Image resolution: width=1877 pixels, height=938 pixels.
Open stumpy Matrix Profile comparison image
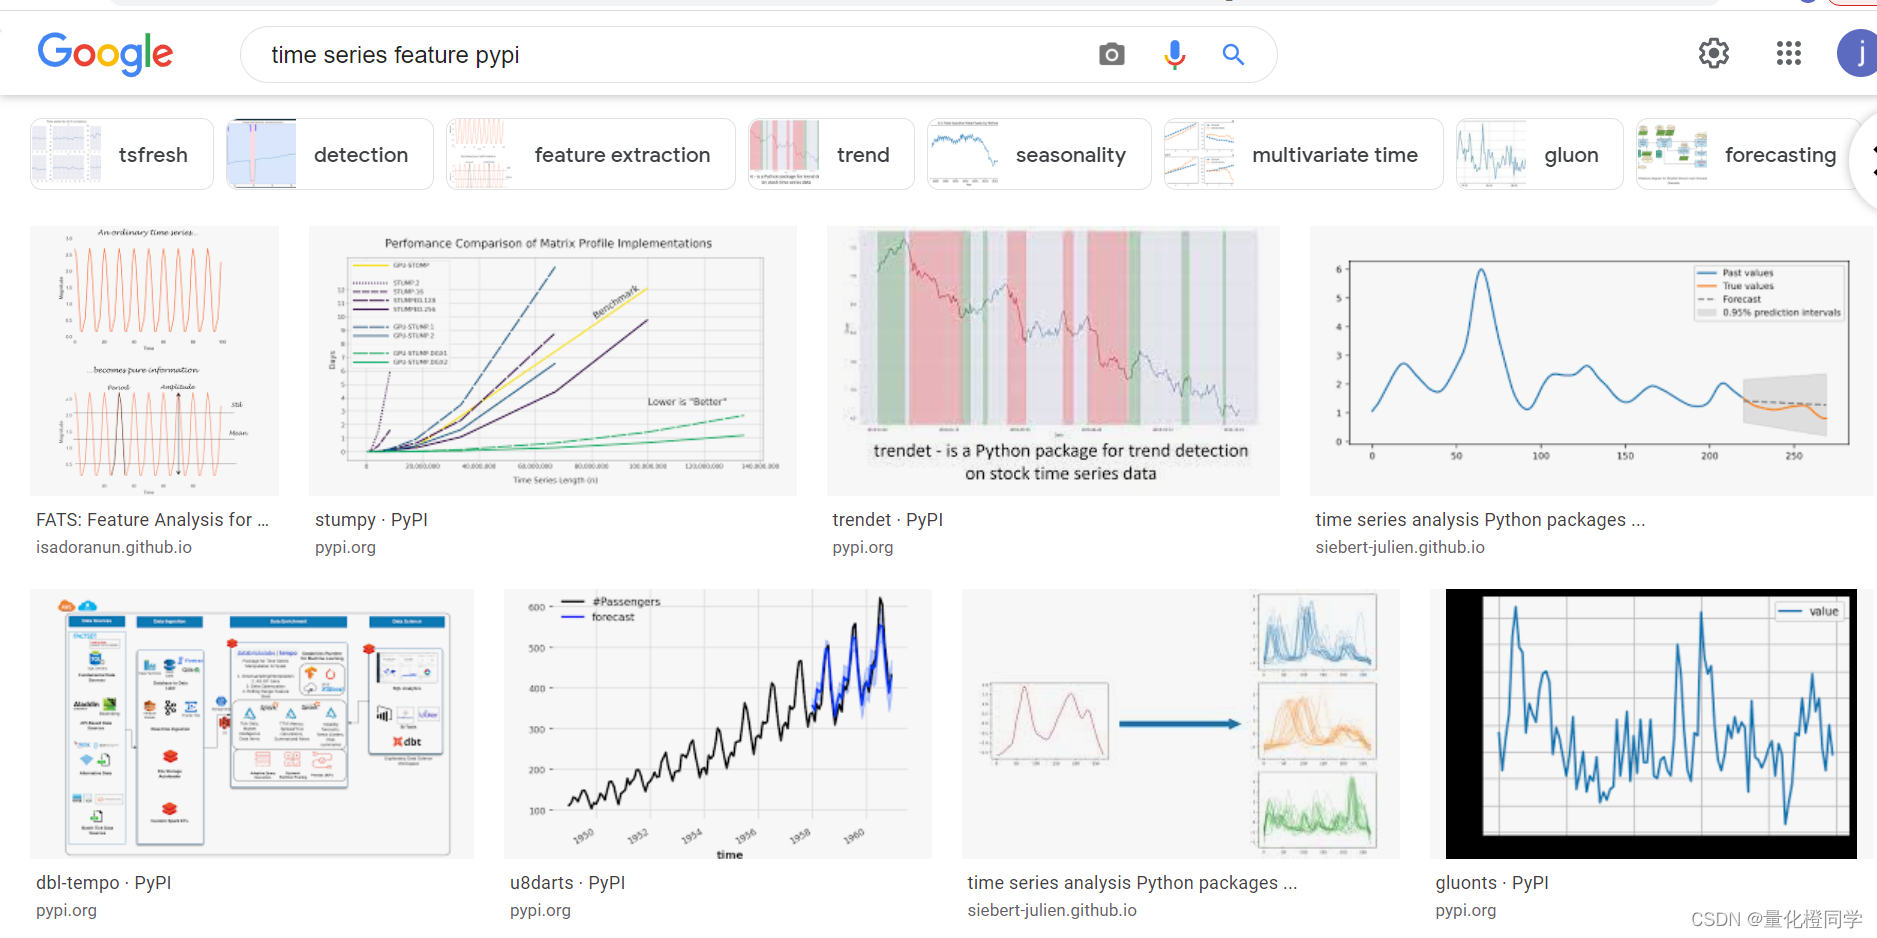point(553,361)
